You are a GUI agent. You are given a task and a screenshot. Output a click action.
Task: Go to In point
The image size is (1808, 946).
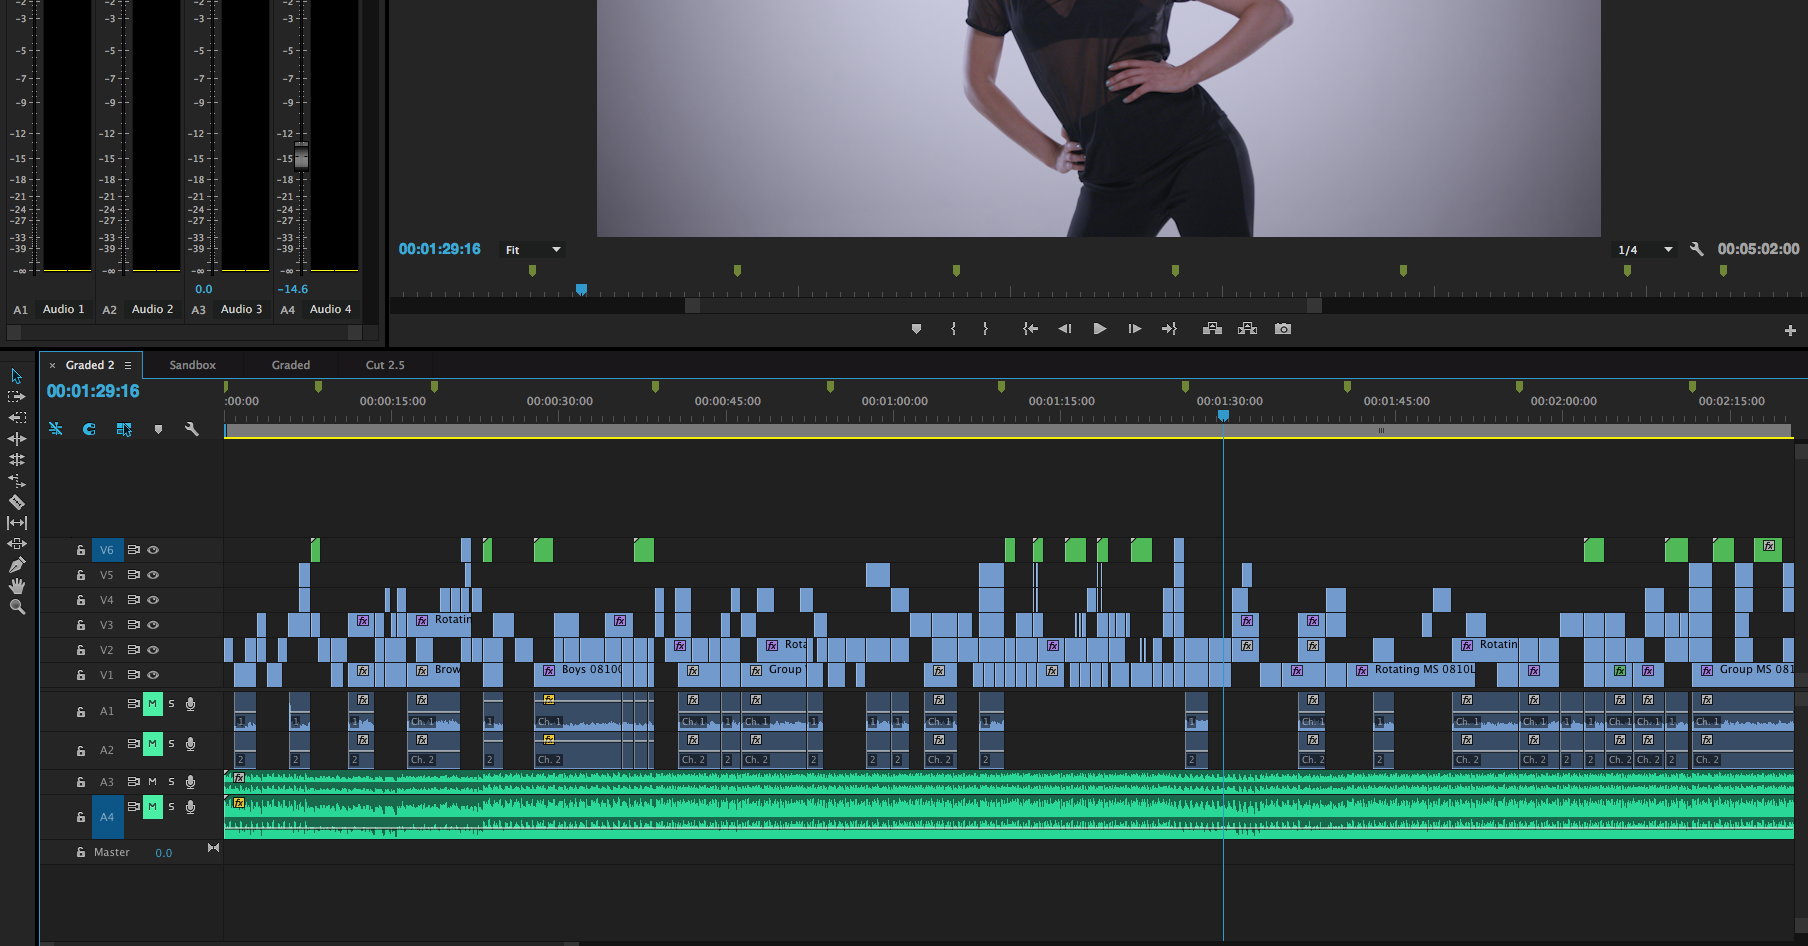1030,329
